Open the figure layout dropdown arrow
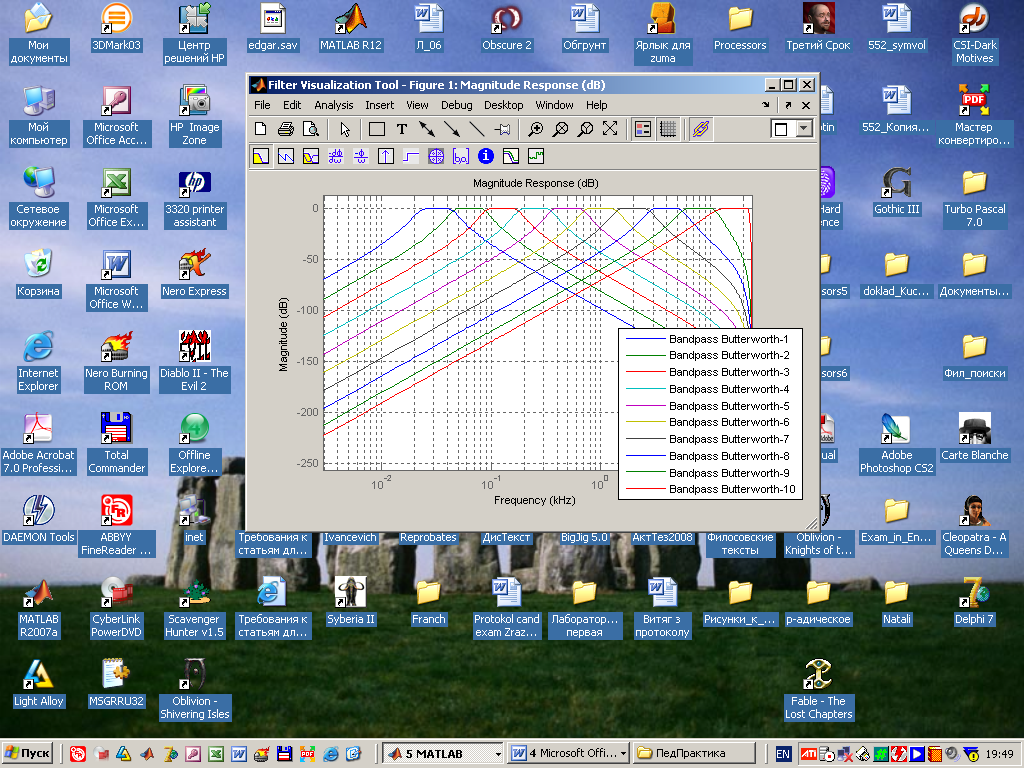The image size is (1024, 768). [x=804, y=129]
